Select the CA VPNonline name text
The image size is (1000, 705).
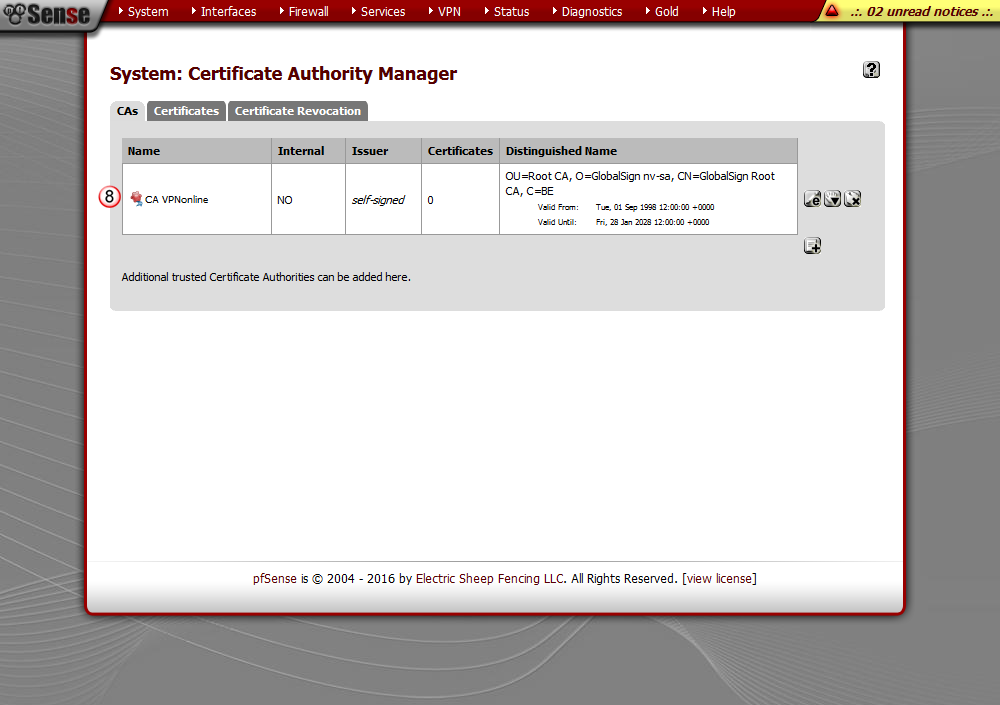click(177, 200)
